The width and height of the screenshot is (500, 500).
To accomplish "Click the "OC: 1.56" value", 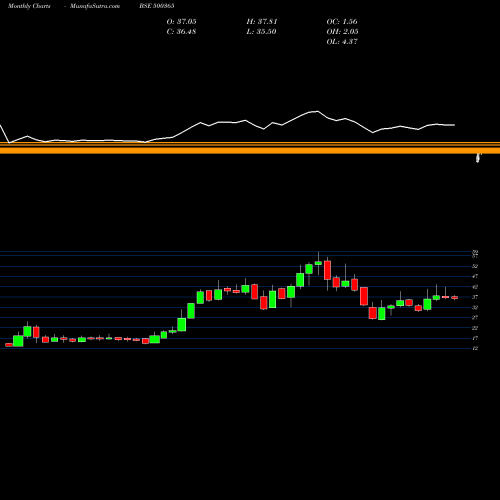I will (x=342, y=22).
